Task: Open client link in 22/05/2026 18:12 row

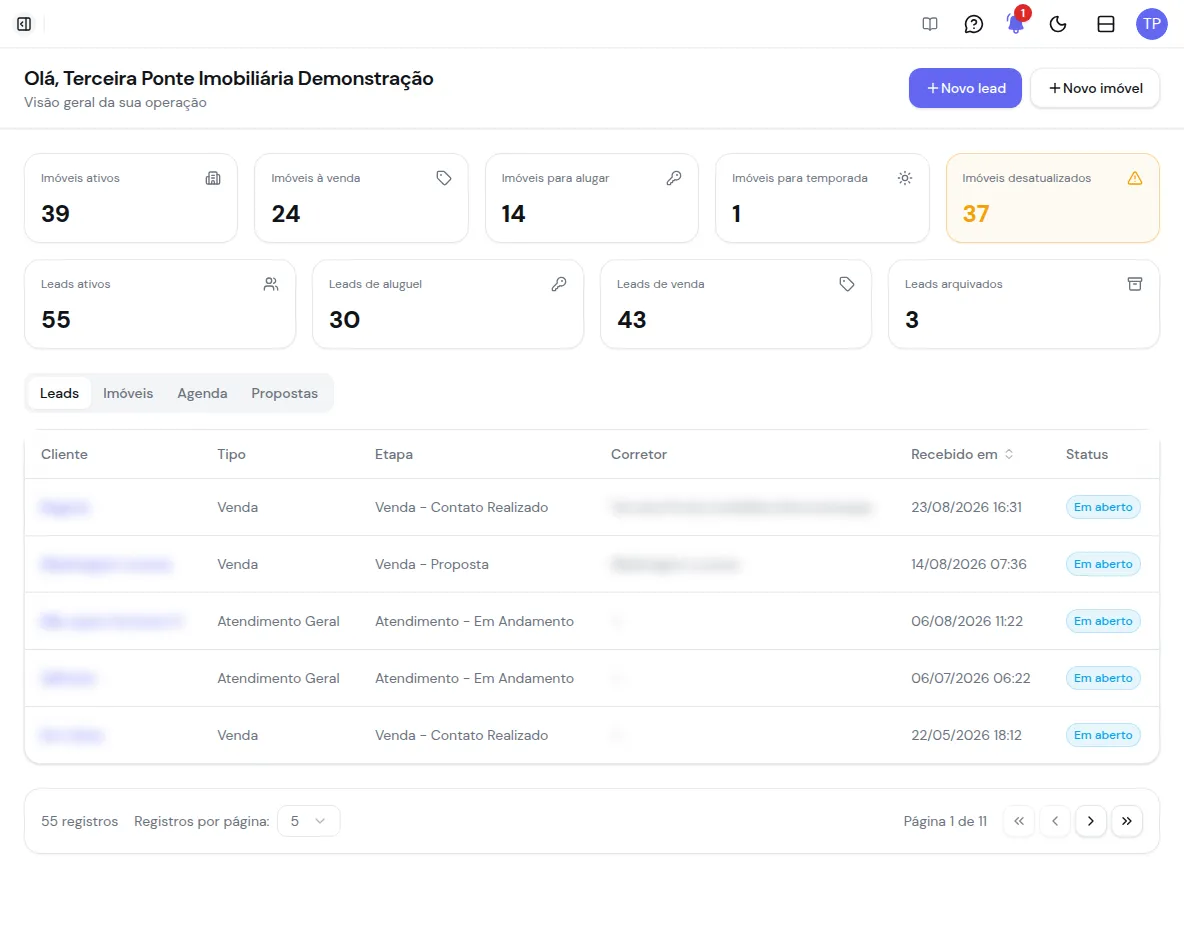Action: point(72,735)
